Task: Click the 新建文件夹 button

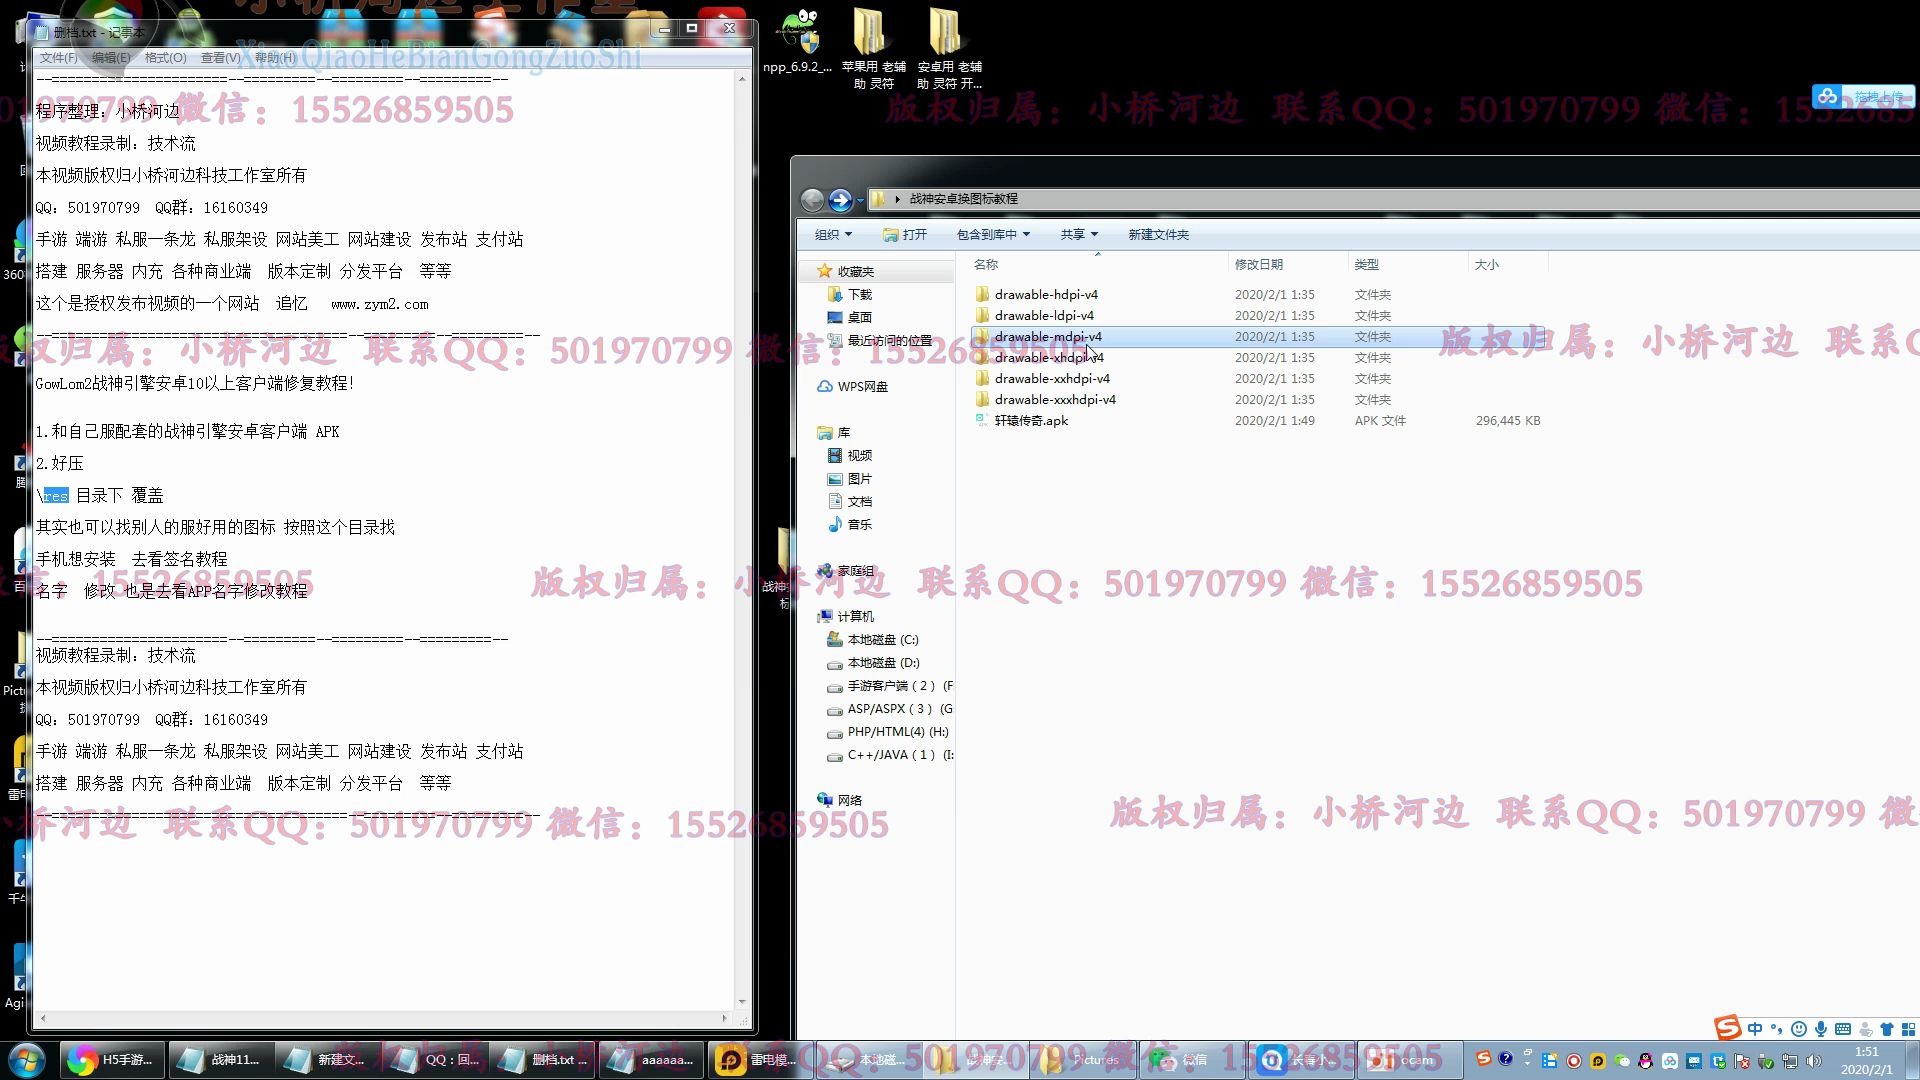Action: 1158,235
